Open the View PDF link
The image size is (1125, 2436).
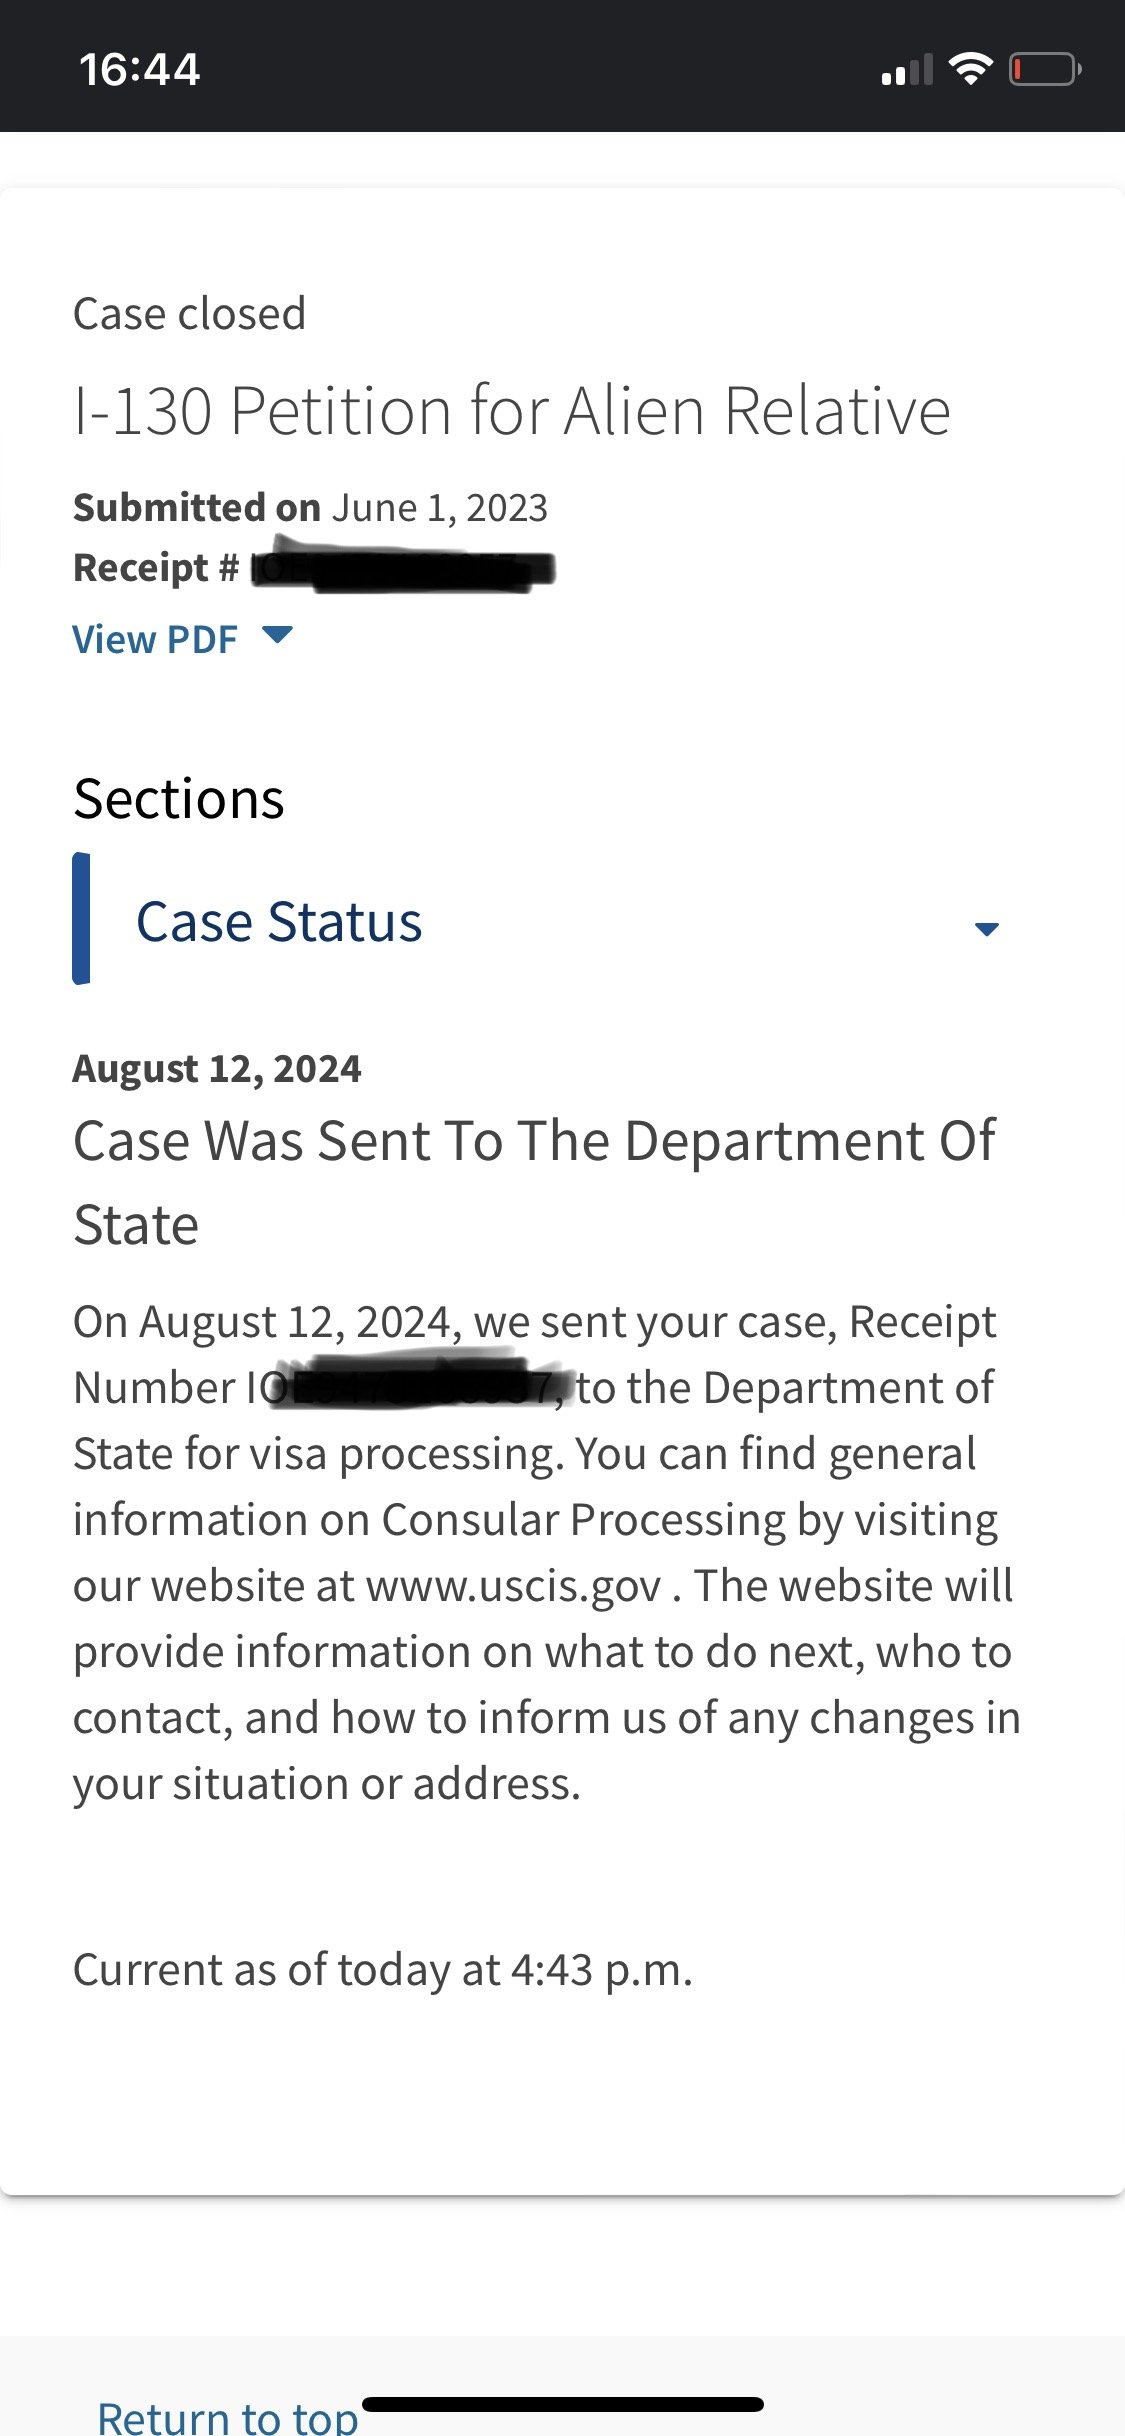coord(155,640)
